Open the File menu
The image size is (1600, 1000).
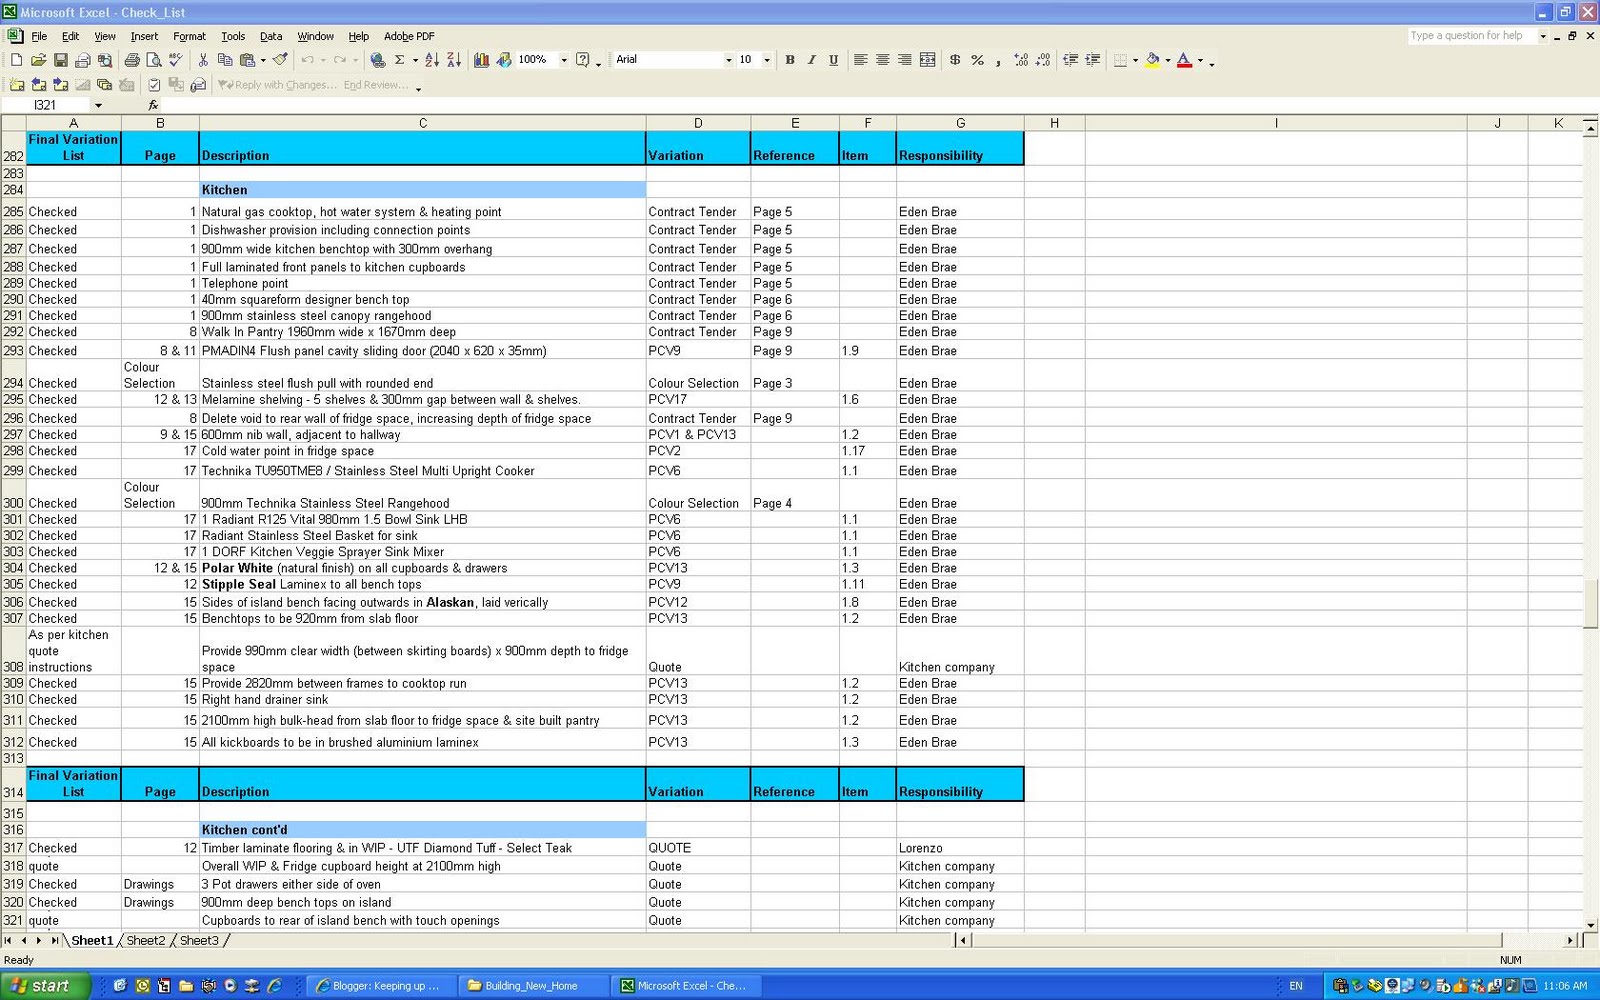click(39, 36)
